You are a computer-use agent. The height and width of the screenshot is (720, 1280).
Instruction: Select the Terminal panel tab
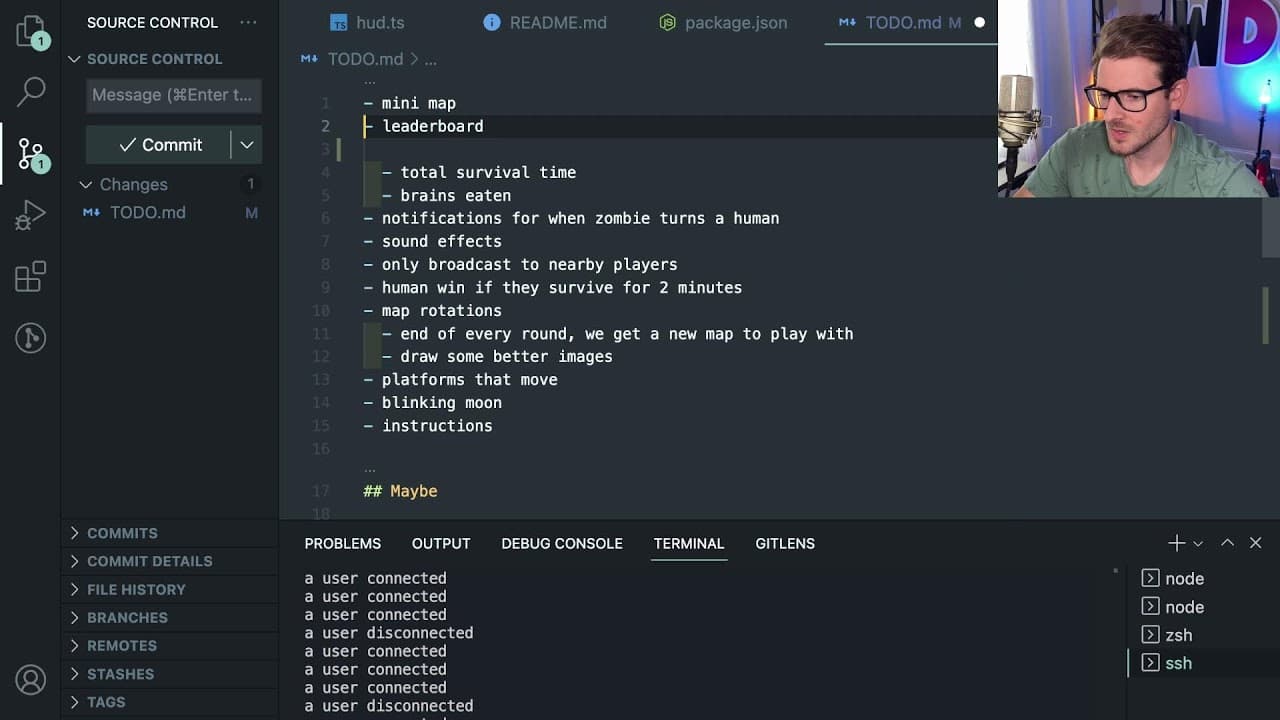point(689,543)
